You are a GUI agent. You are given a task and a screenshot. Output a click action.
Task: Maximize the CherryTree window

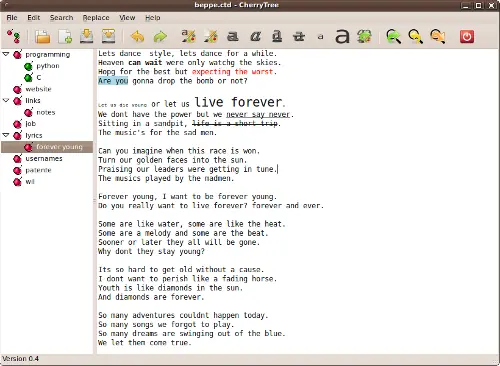(479, 5)
